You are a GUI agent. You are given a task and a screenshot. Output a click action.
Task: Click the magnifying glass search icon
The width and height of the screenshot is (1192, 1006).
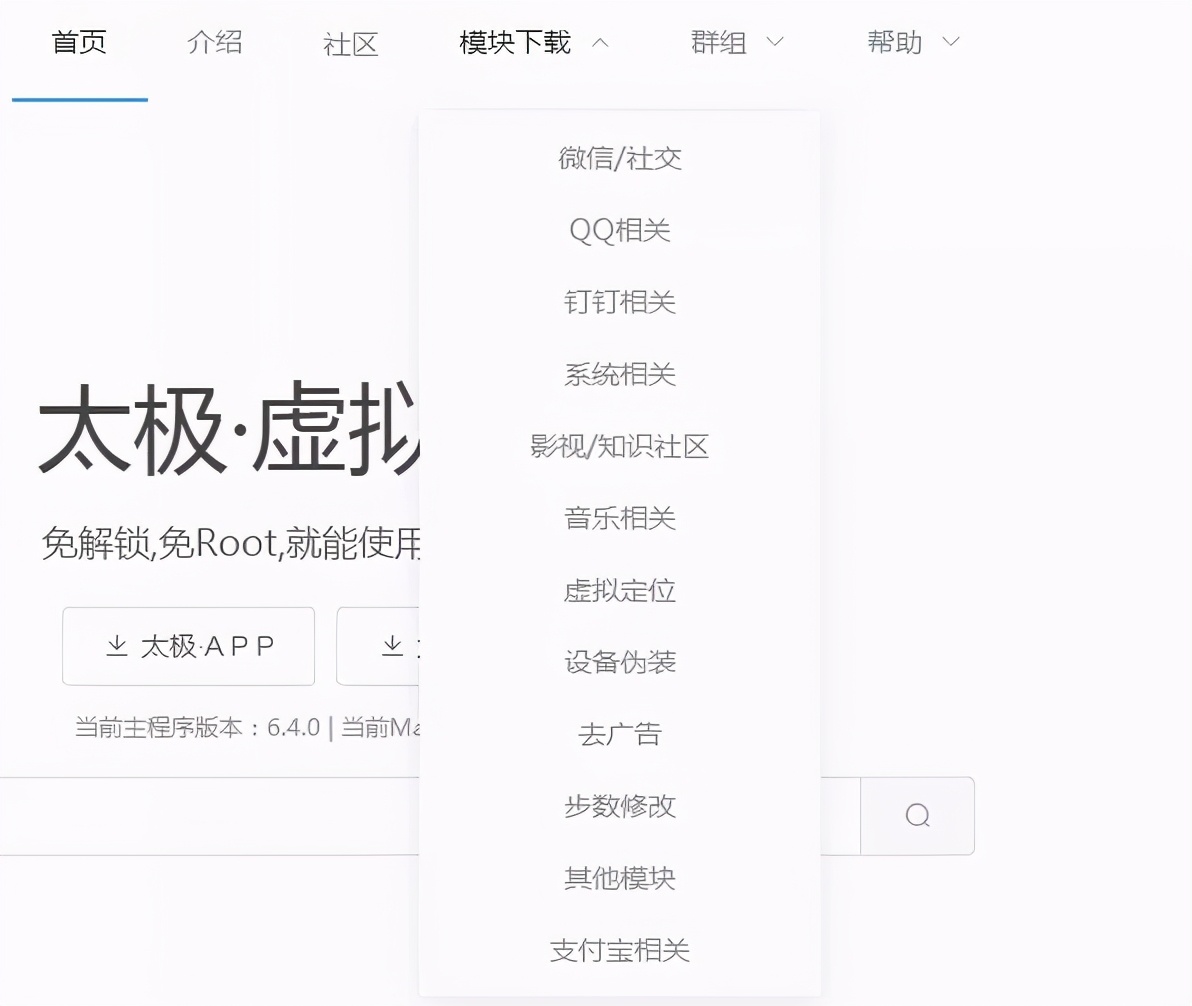pos(916,815)
